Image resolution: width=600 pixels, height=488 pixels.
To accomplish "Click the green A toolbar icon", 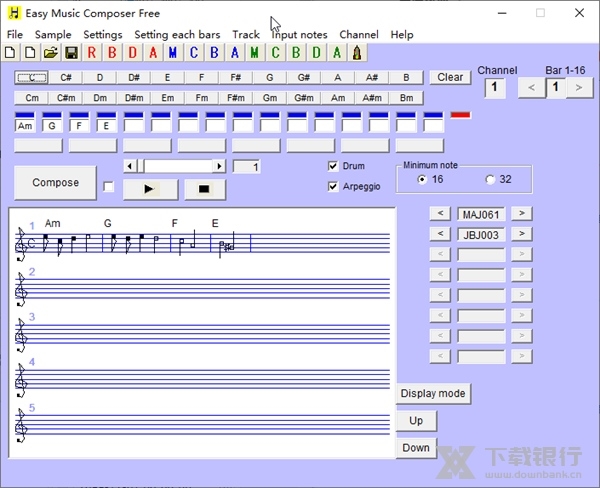I will coord(337,52).
